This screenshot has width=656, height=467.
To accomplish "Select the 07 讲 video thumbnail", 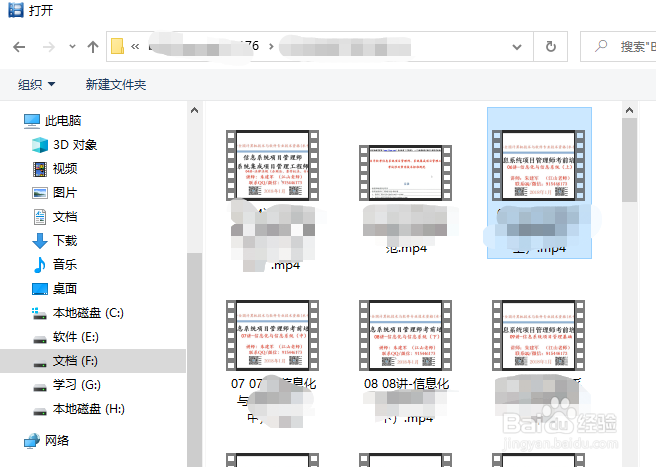I will (x=272, y=335).
